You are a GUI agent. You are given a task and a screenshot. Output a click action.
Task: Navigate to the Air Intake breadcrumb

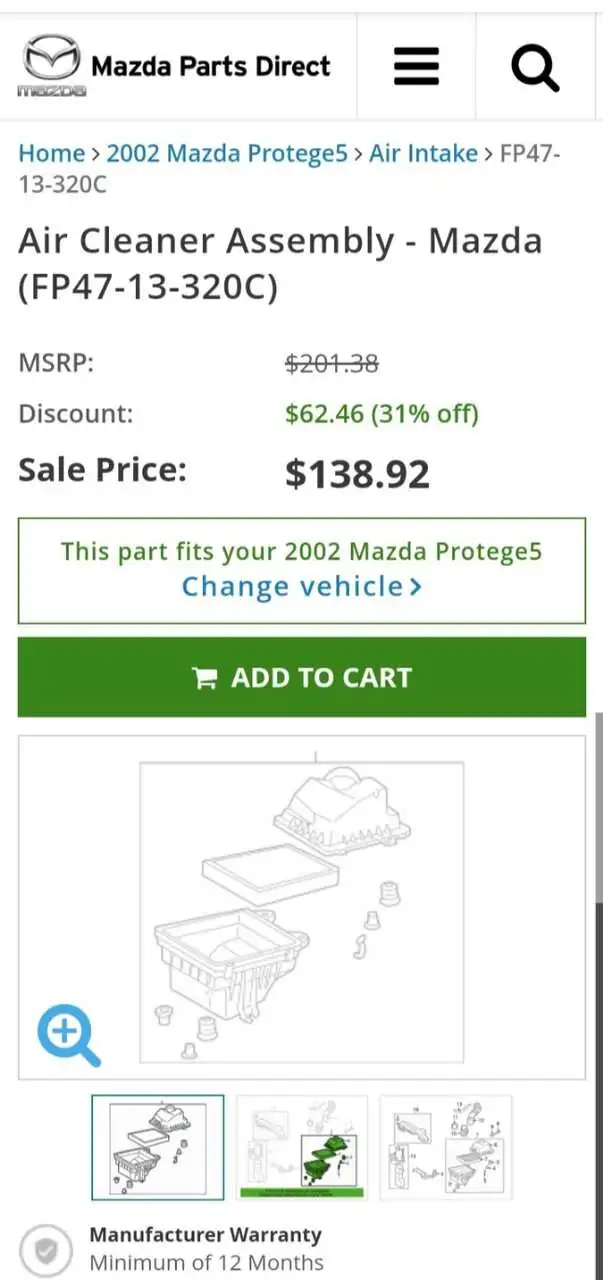click(x=423, y=153)
